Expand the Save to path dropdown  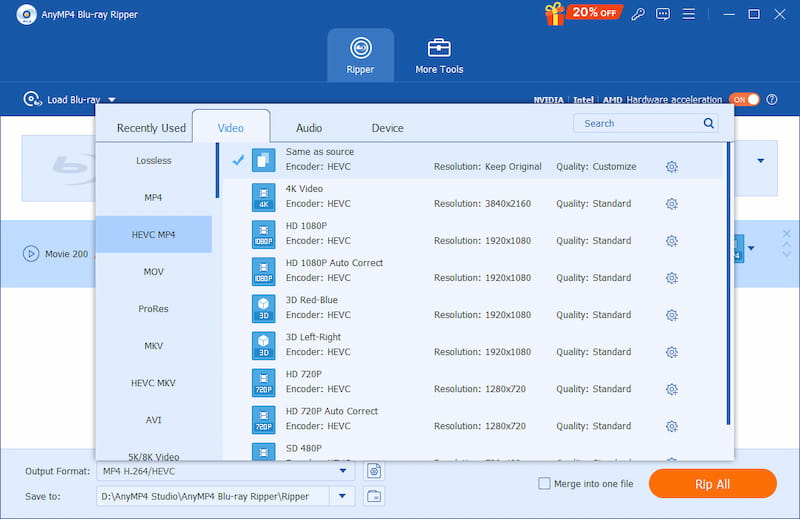[343, 496]
